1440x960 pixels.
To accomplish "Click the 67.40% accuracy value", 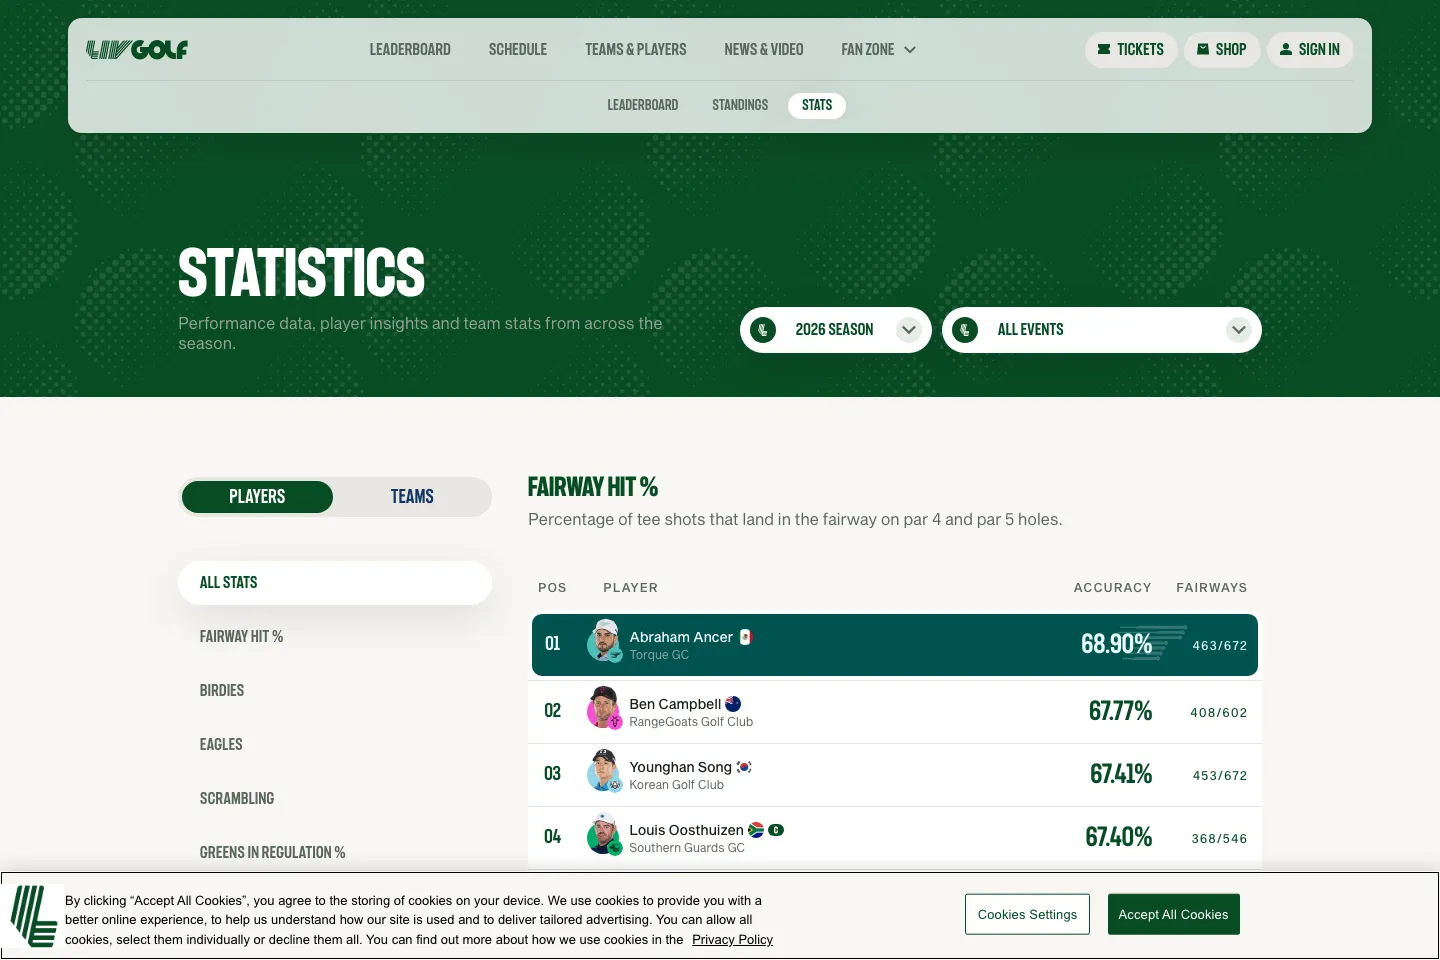I will pos(1119,837).
